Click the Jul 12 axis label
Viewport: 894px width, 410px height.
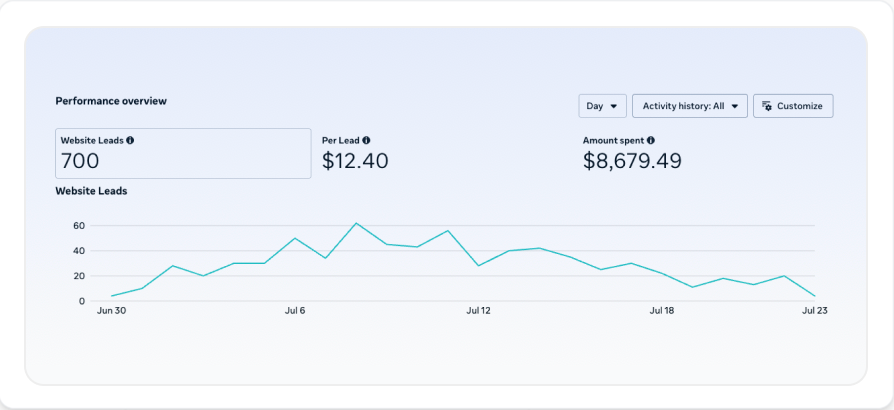pyautogui.click(x=478, y=311)
